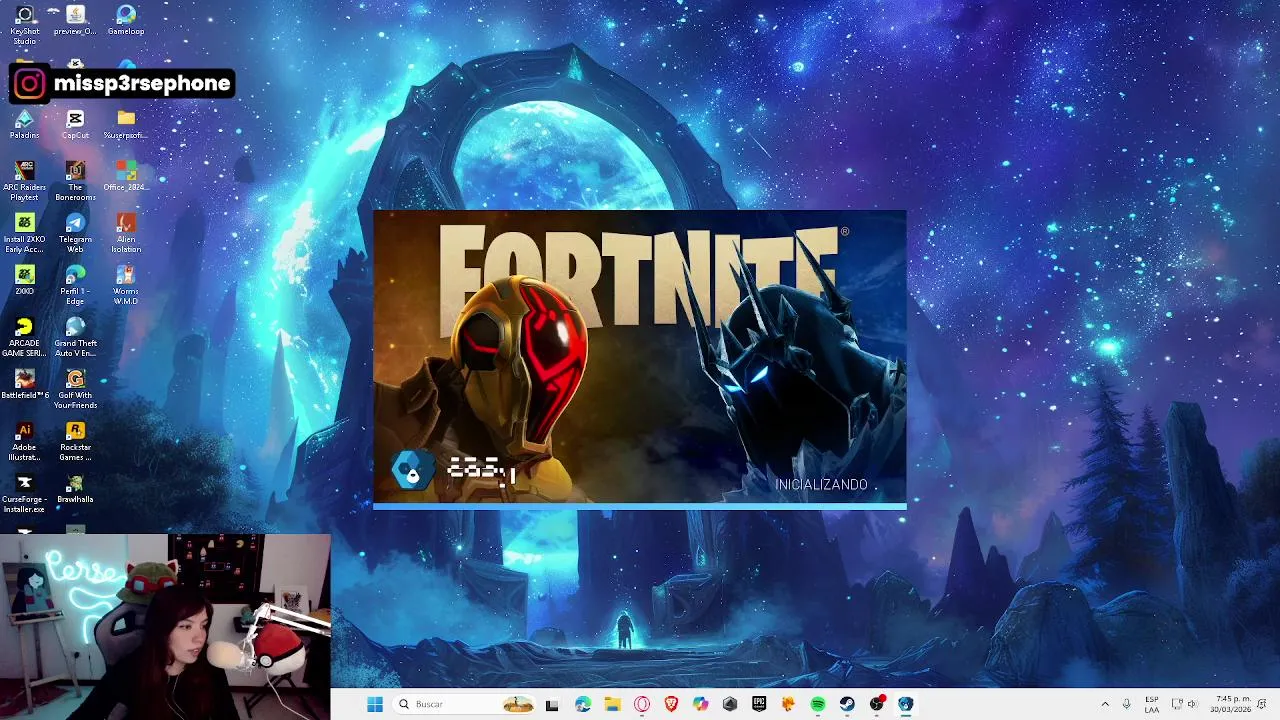This screenshot has height=720, width=1280.
Task: Open Spotify from the taskbar
Action: (818, 704)
